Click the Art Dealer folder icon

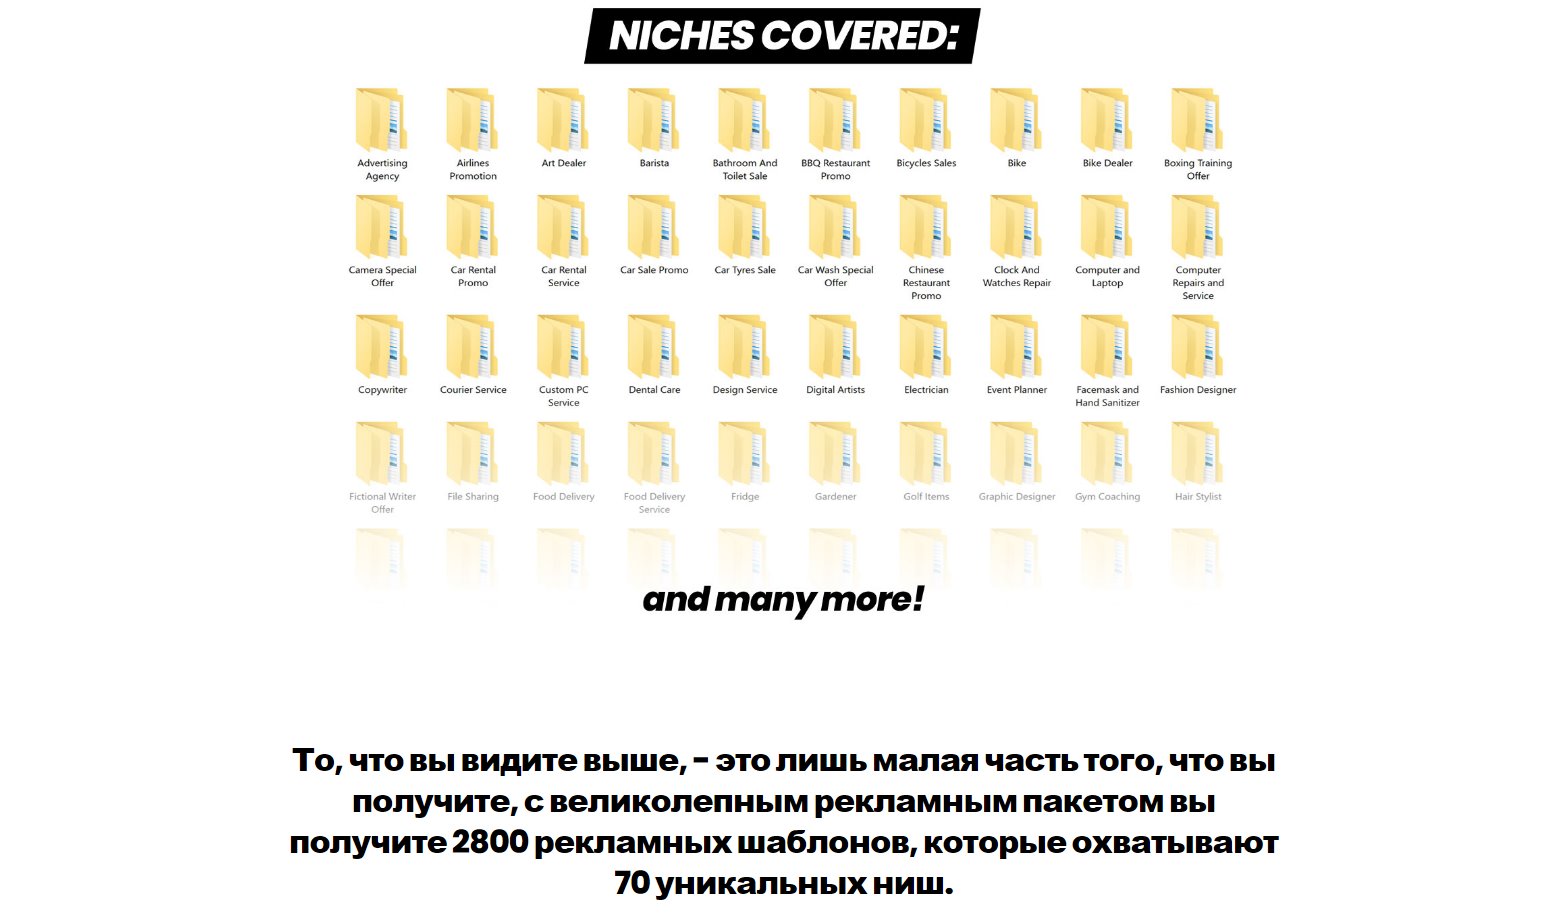(x=563, y=120)
